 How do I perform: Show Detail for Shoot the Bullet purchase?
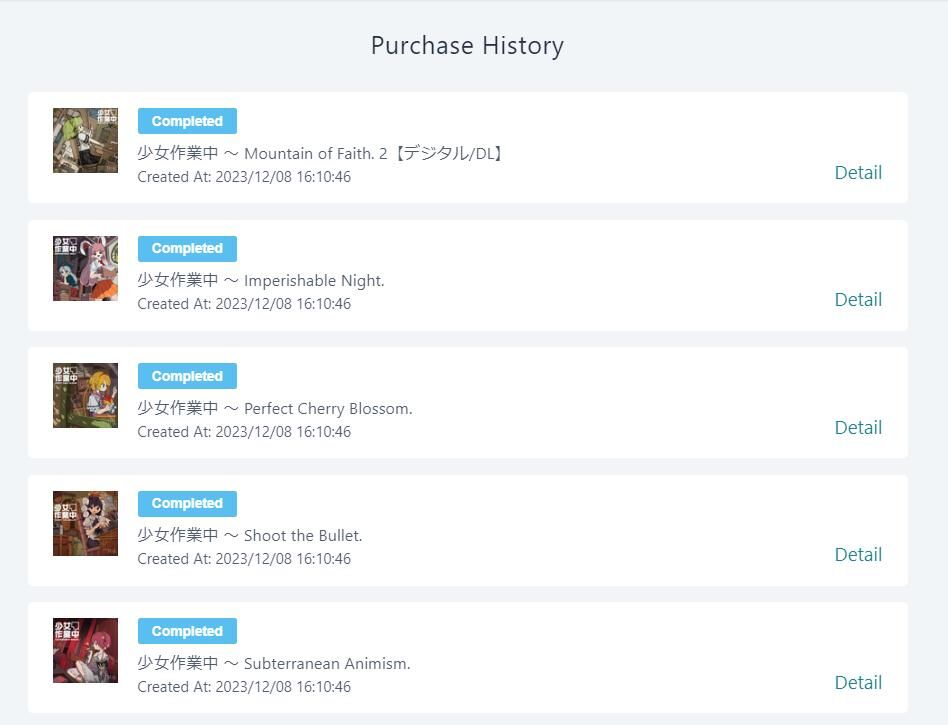pyautogui.click(x=857, y=554)
